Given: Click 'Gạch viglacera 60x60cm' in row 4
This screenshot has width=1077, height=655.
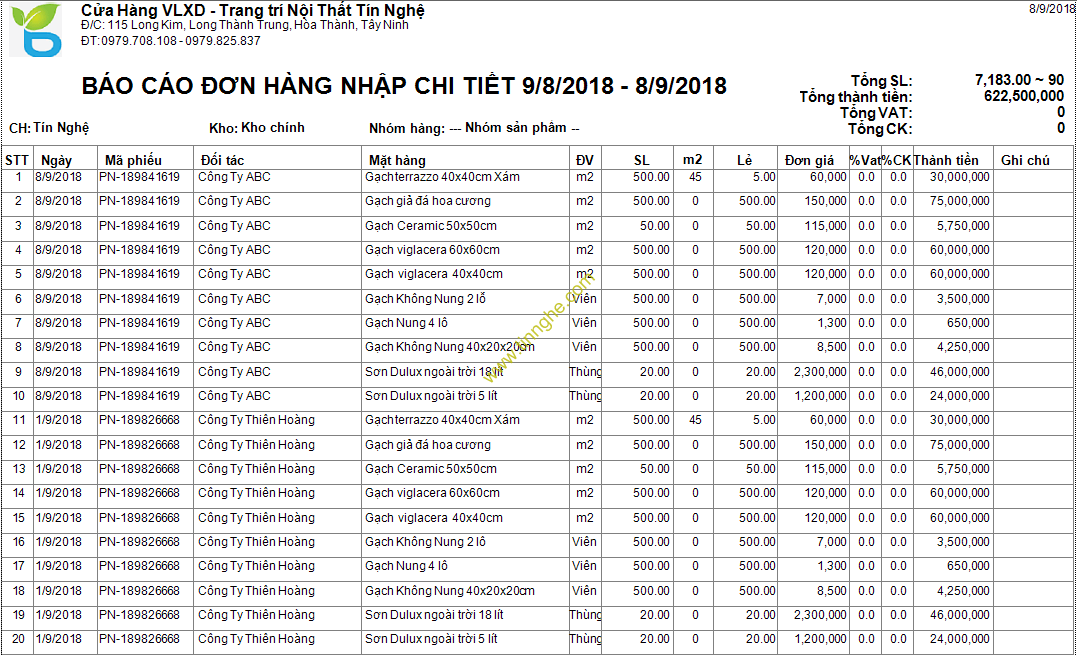Looking at the screenshot, I should tap(432, 250).
